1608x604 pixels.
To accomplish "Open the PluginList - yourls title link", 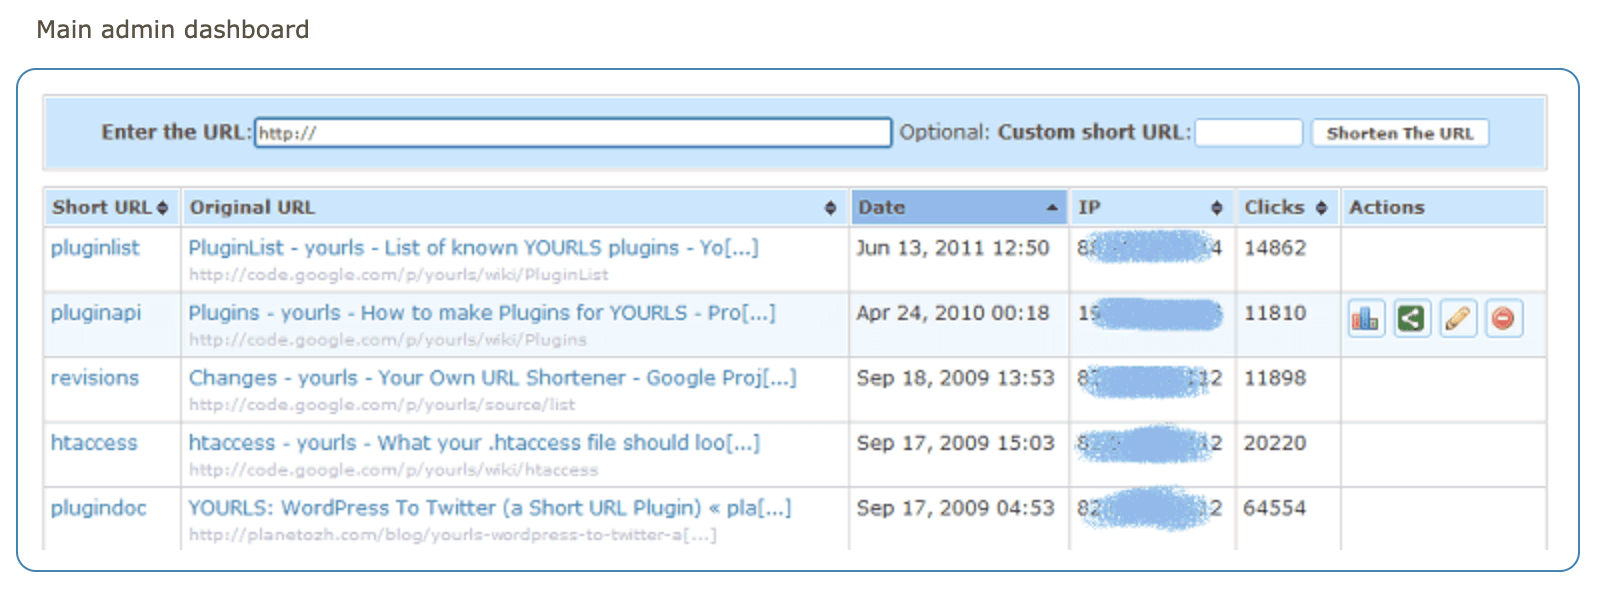I will point(473,248).
